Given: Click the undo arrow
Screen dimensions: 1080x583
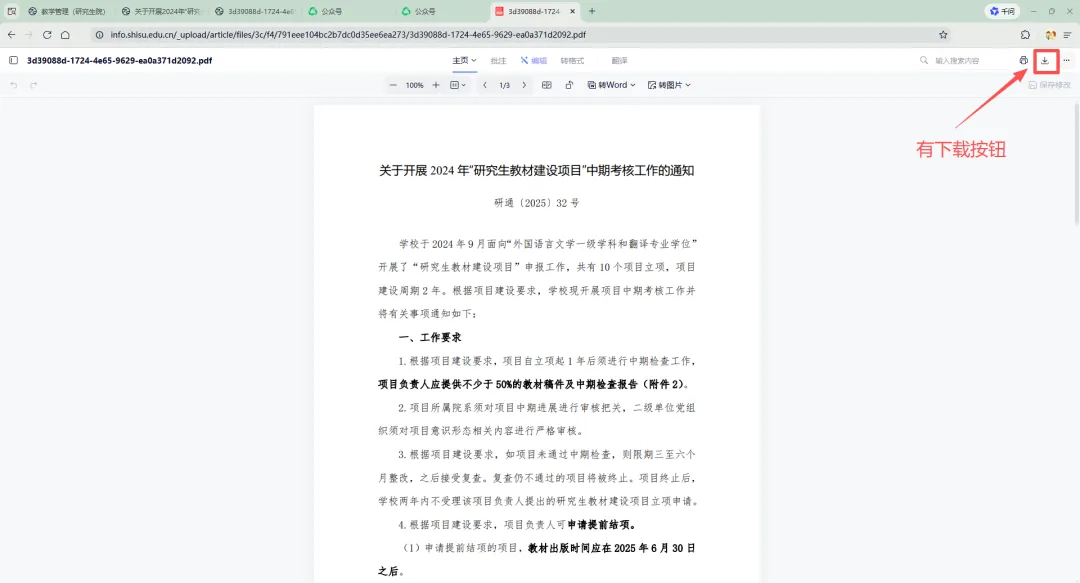Looking at the screenshot, I should pos(13,85).
